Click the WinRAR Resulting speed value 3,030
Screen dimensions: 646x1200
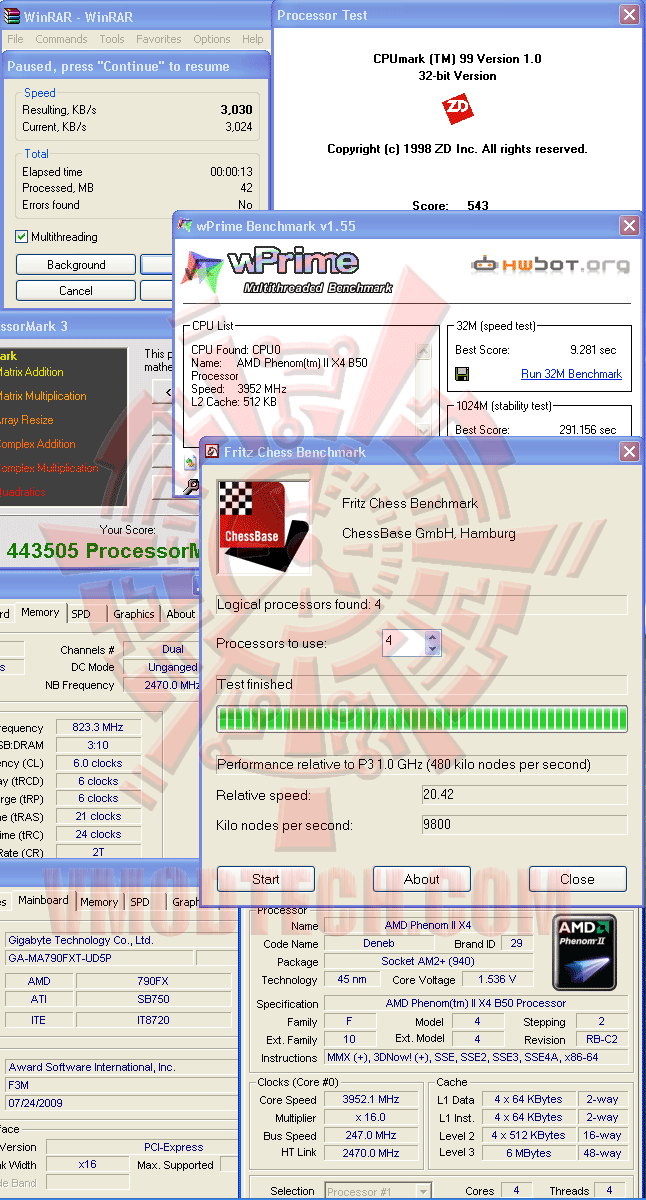(236, 110)
